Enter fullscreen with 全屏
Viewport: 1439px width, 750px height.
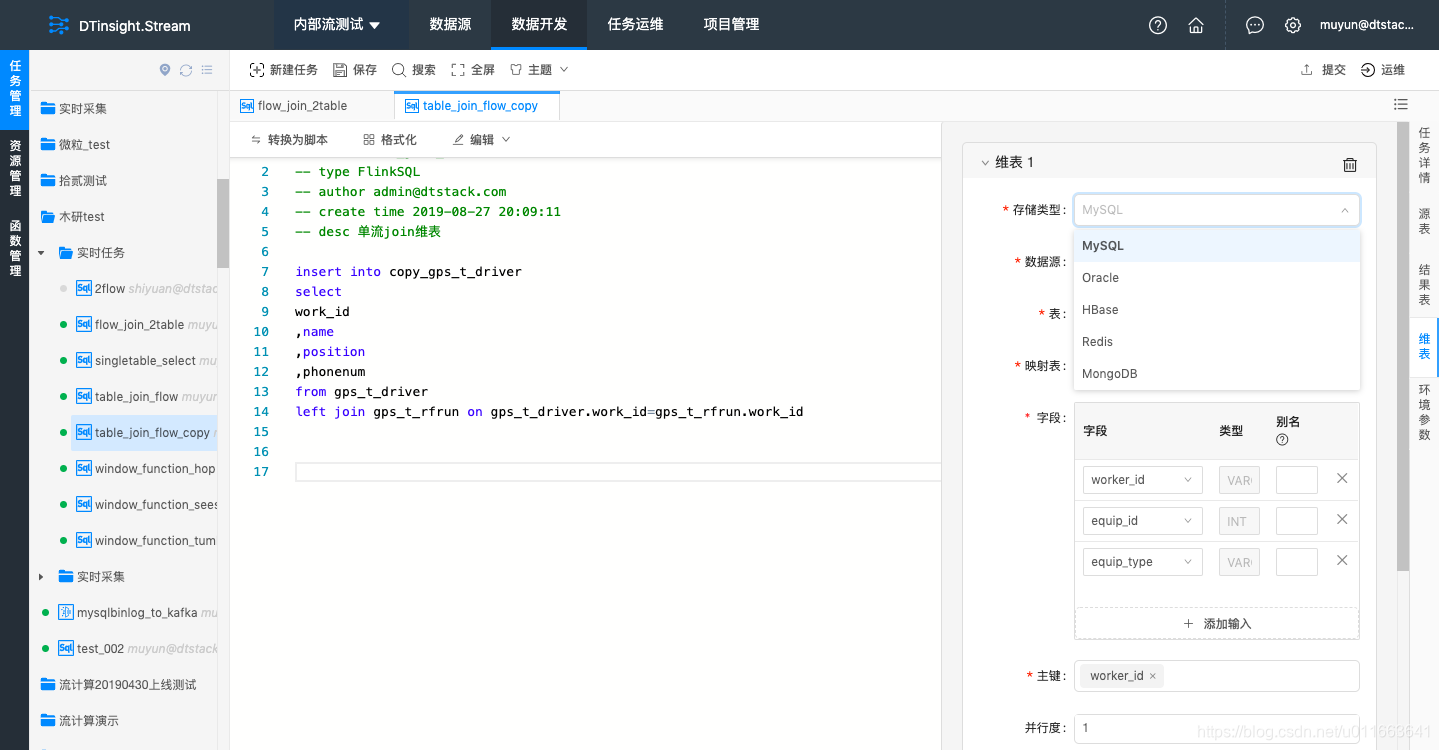click(473, 70)
